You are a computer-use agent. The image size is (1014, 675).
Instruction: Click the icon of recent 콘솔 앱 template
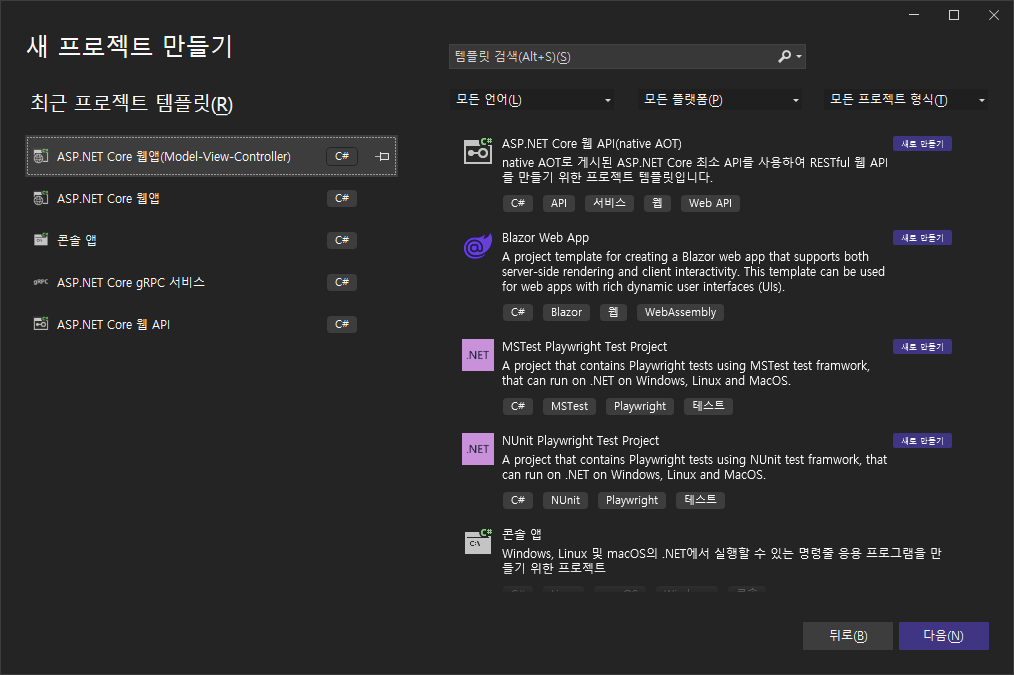click(x=41, y=240)
